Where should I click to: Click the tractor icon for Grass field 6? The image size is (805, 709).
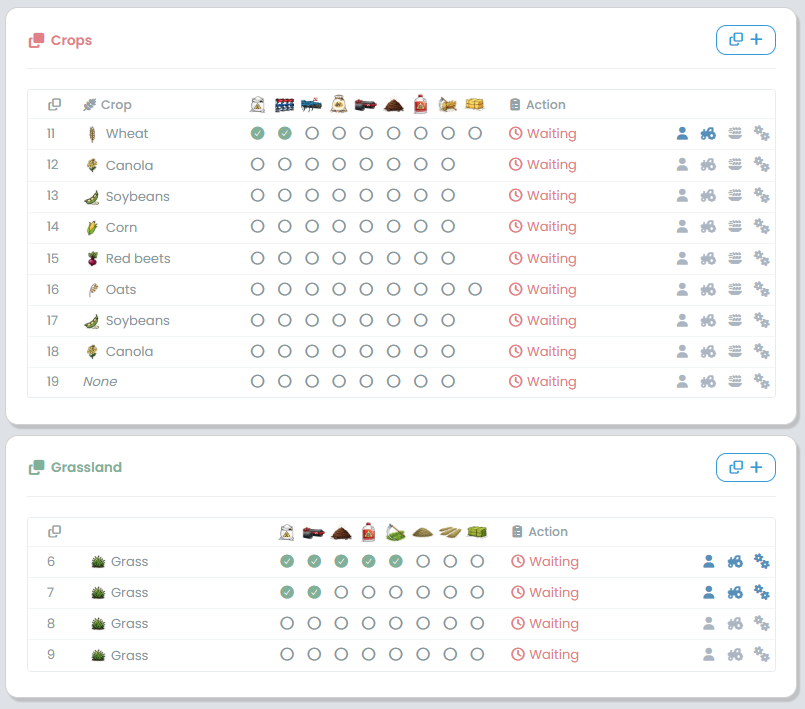735,561
